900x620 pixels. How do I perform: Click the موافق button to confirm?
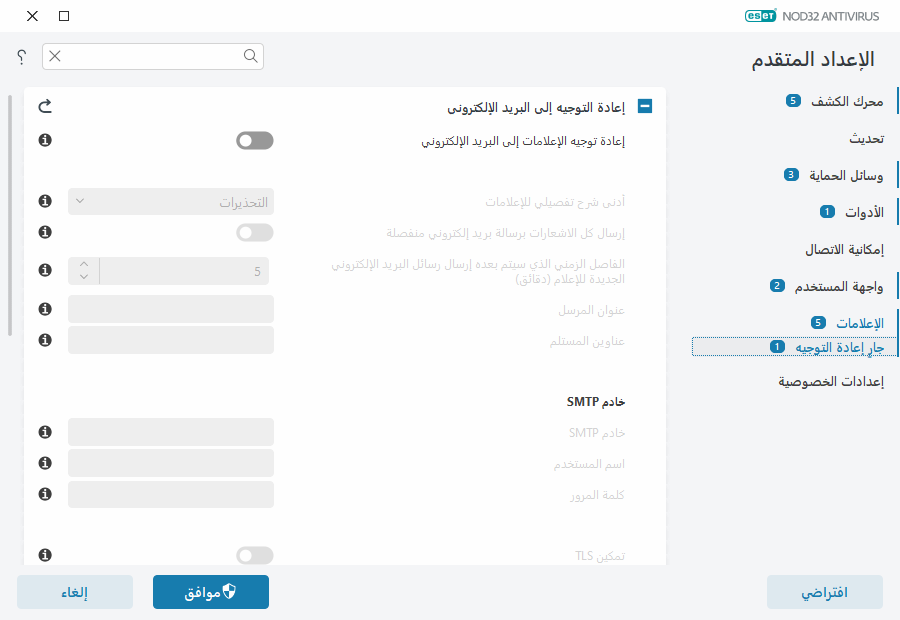click(210, 591)
